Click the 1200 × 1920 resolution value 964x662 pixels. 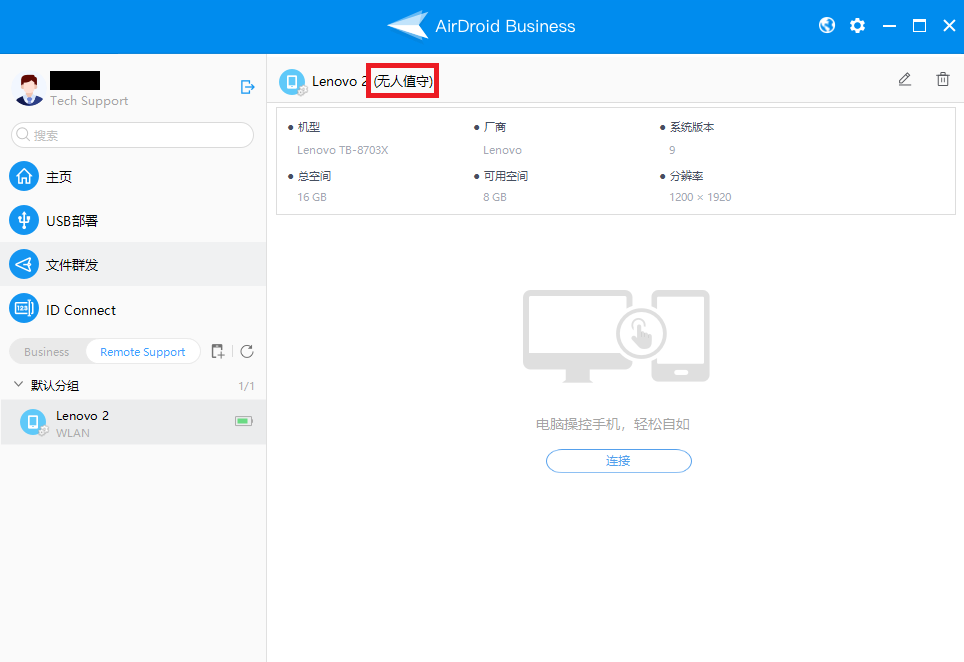click(700, 197)
